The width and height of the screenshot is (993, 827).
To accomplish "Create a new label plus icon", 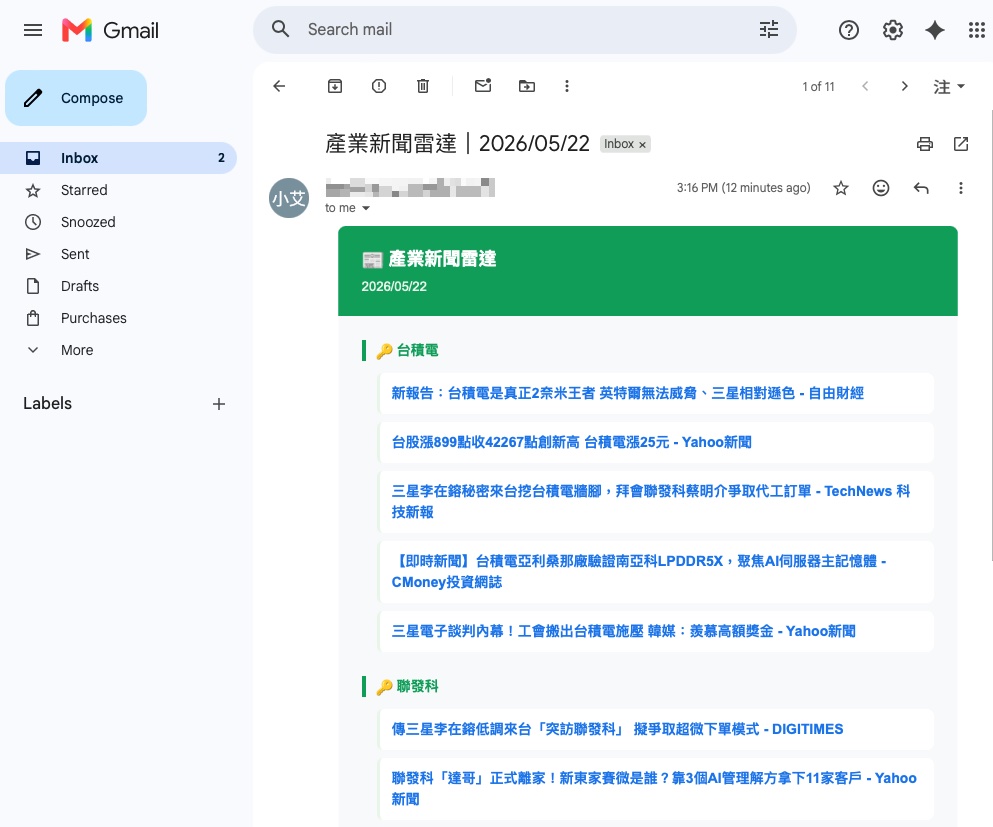I will [x=218, y=404].
